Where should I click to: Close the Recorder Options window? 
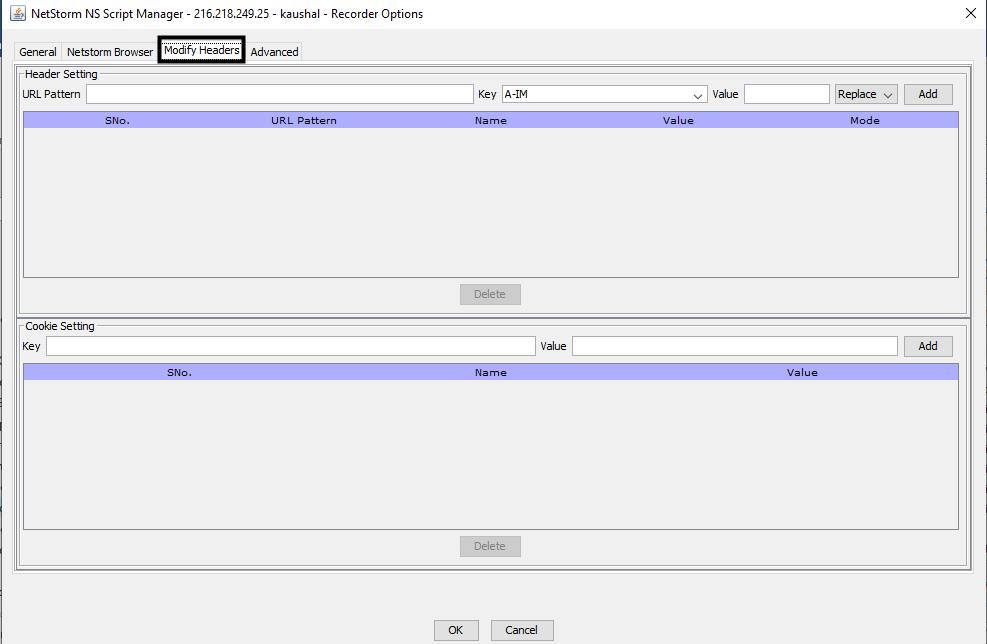click(x=971, y=13)
